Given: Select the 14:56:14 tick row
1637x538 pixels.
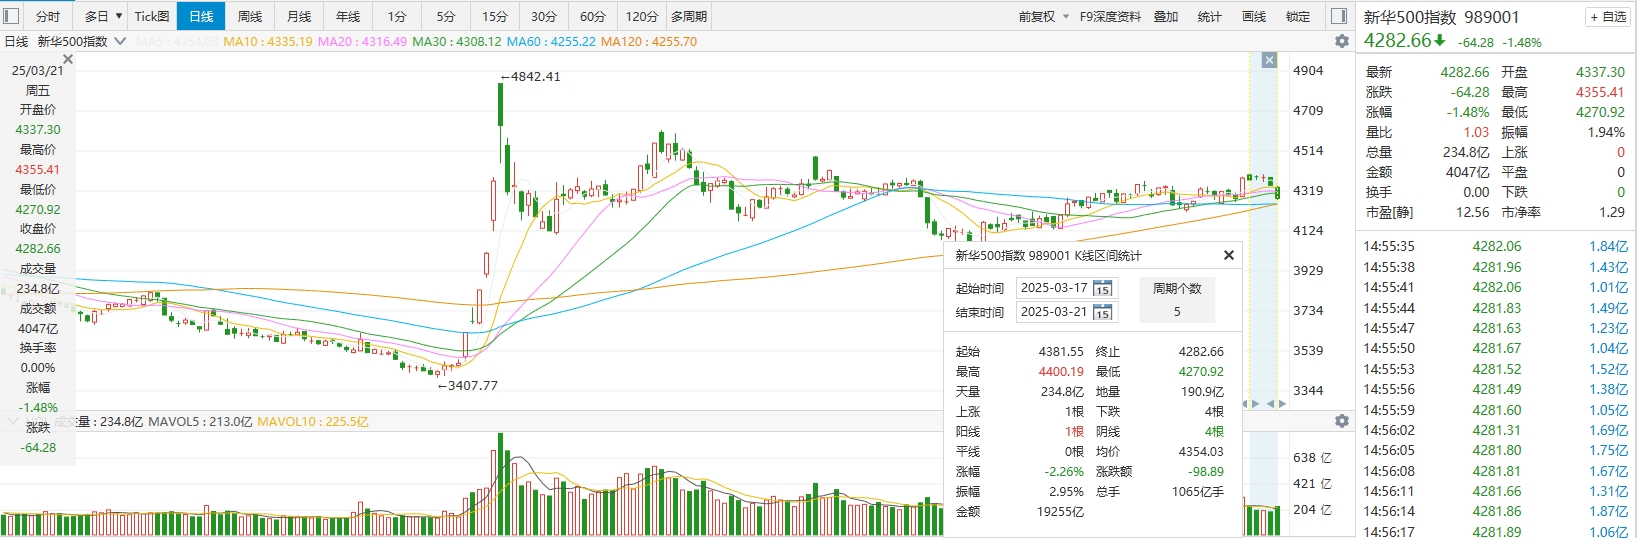Looking at the screenshot, I should [1496, 511].
